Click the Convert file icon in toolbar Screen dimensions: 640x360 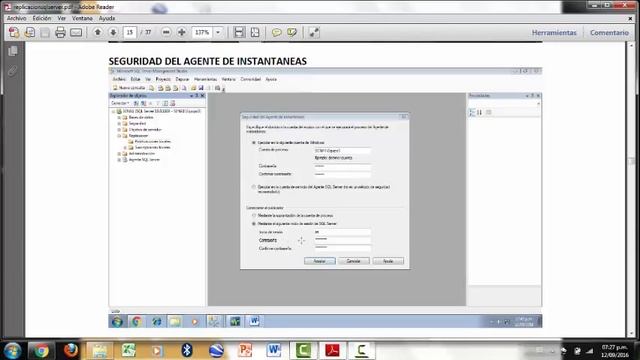(x=29, y=32)
